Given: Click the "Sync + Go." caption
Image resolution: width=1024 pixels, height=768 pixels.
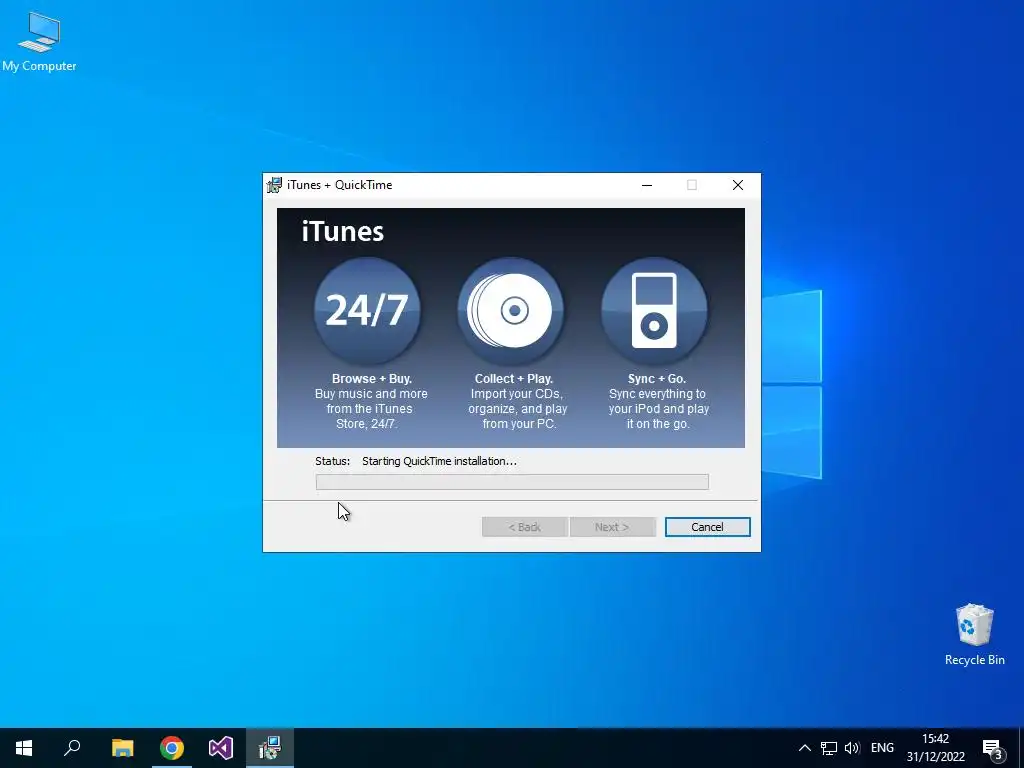Looking at the screenshot, I should click(657, 379).
